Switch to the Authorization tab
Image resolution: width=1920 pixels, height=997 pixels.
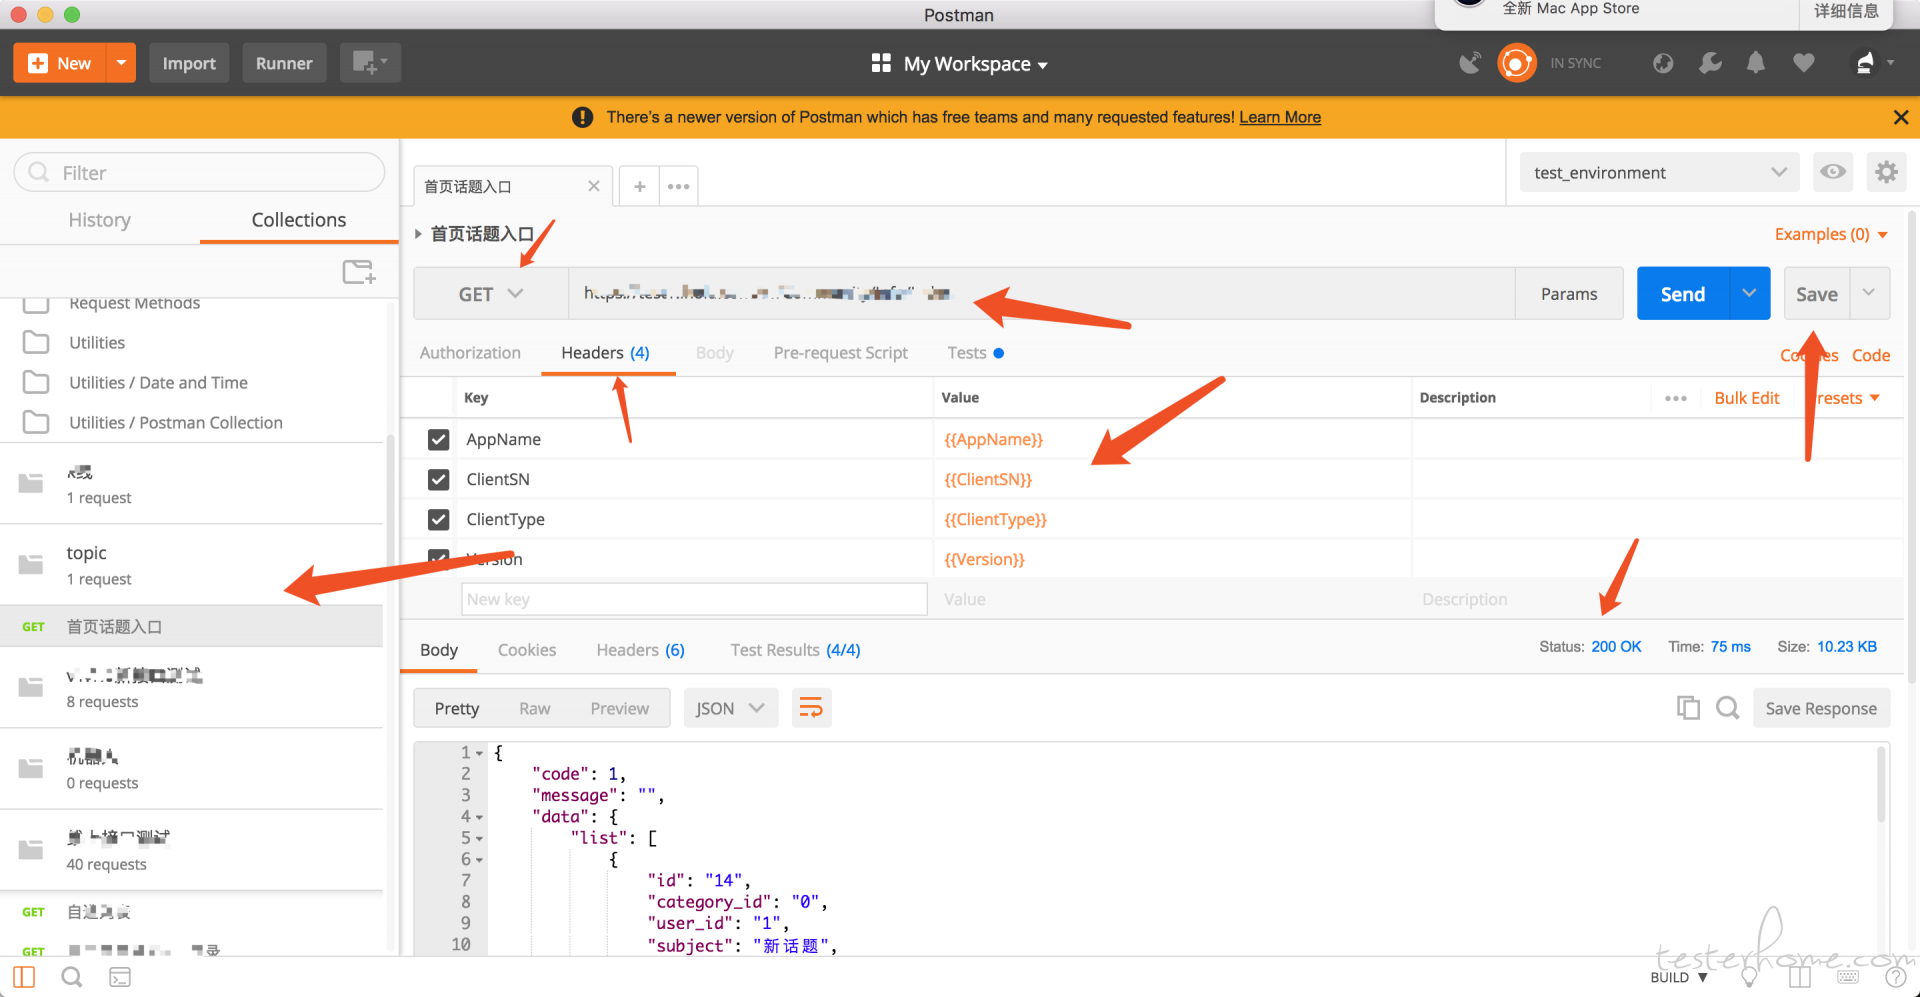[x=470, y=353]
